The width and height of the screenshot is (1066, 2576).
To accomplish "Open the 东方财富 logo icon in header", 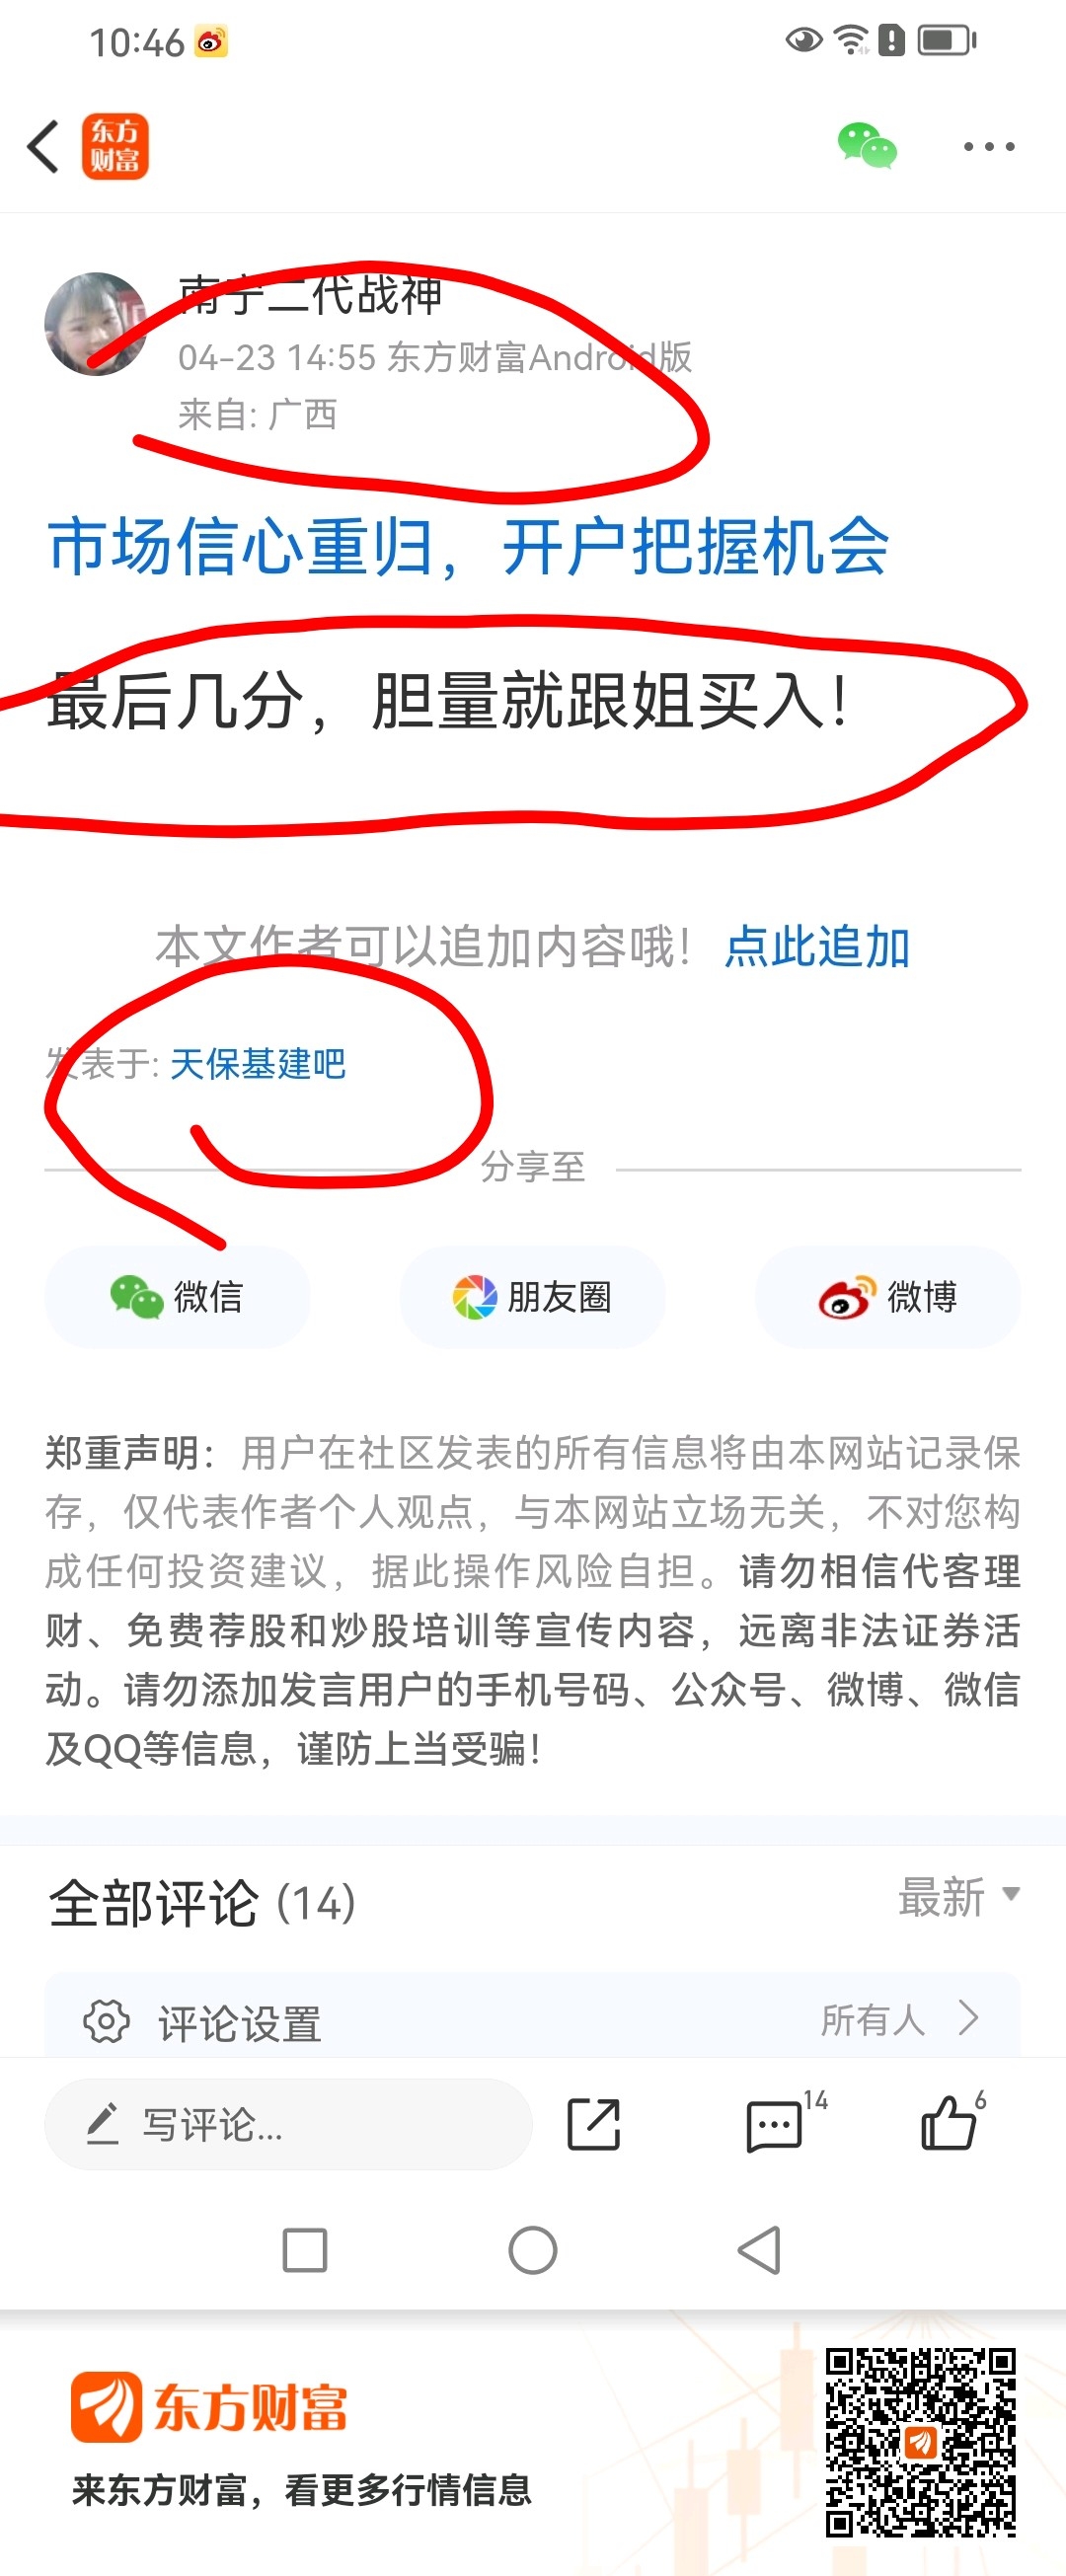I will pyautogui.click(x=115, y=146).
